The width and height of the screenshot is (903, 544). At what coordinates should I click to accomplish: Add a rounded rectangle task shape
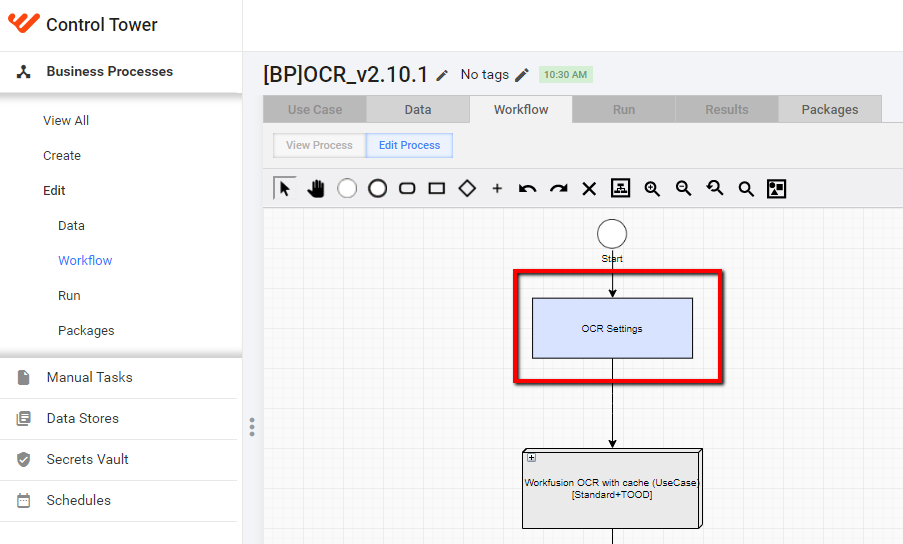407,188
